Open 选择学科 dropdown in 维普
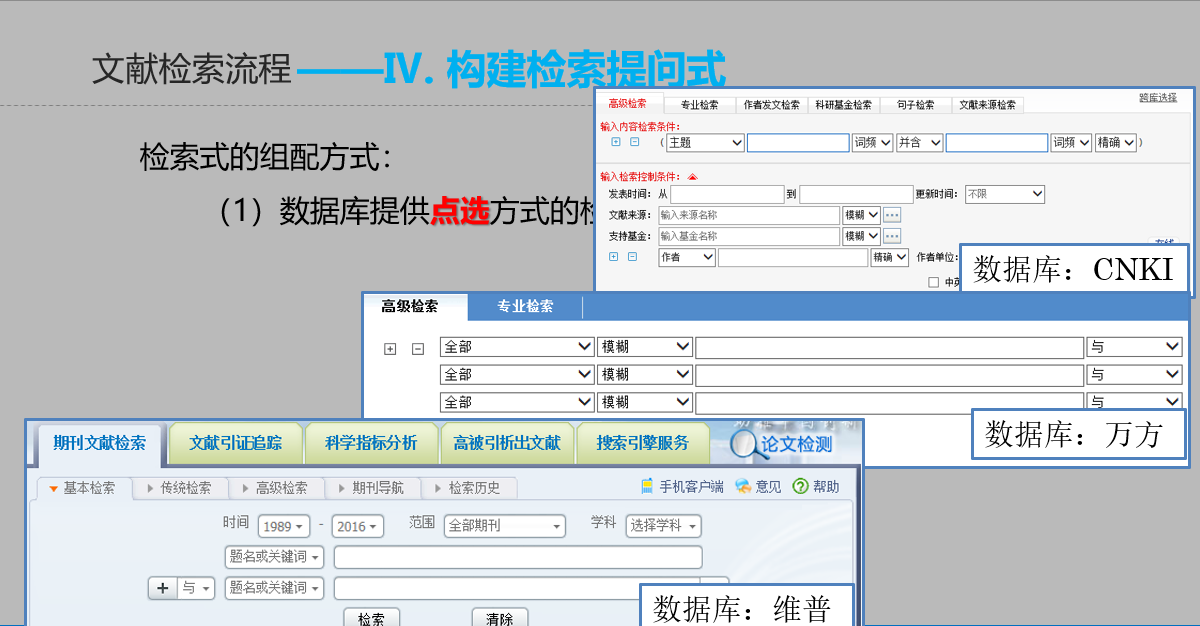The image size is (1200, 626). (663, 526)
